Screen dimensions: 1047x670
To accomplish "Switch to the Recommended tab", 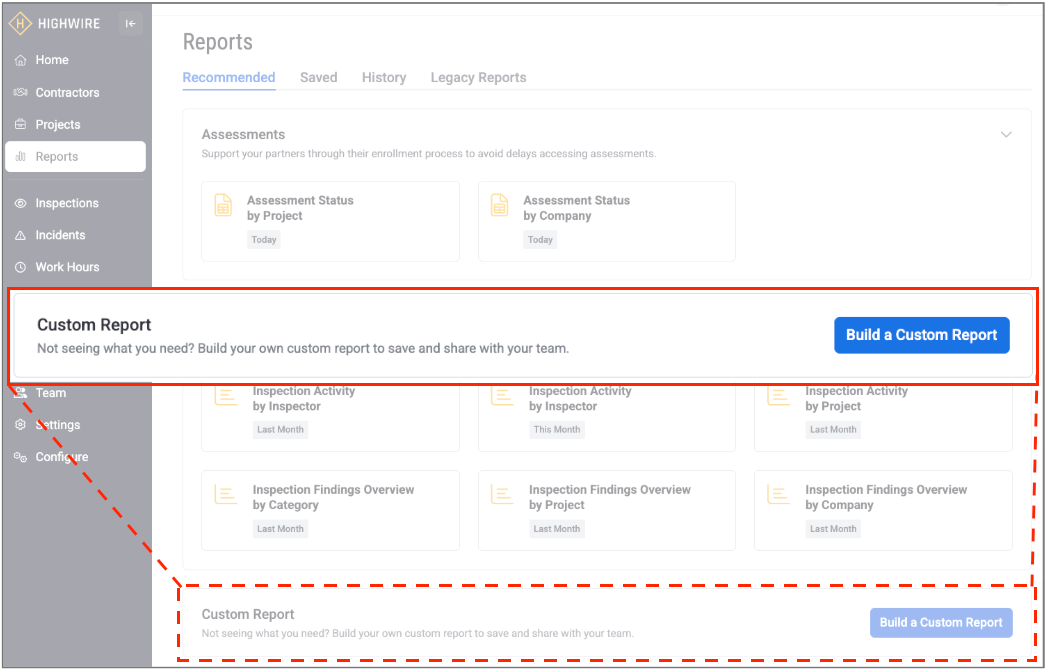I will (x=229, y=77).
